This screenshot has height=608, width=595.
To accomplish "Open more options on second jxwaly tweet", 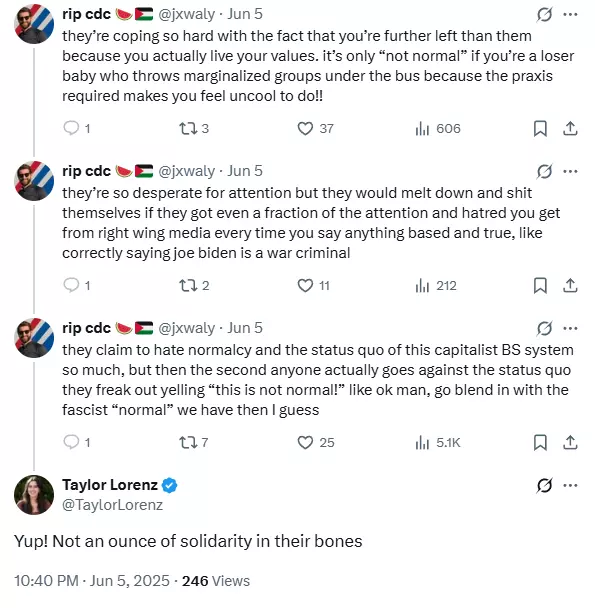I will point(570,171).
